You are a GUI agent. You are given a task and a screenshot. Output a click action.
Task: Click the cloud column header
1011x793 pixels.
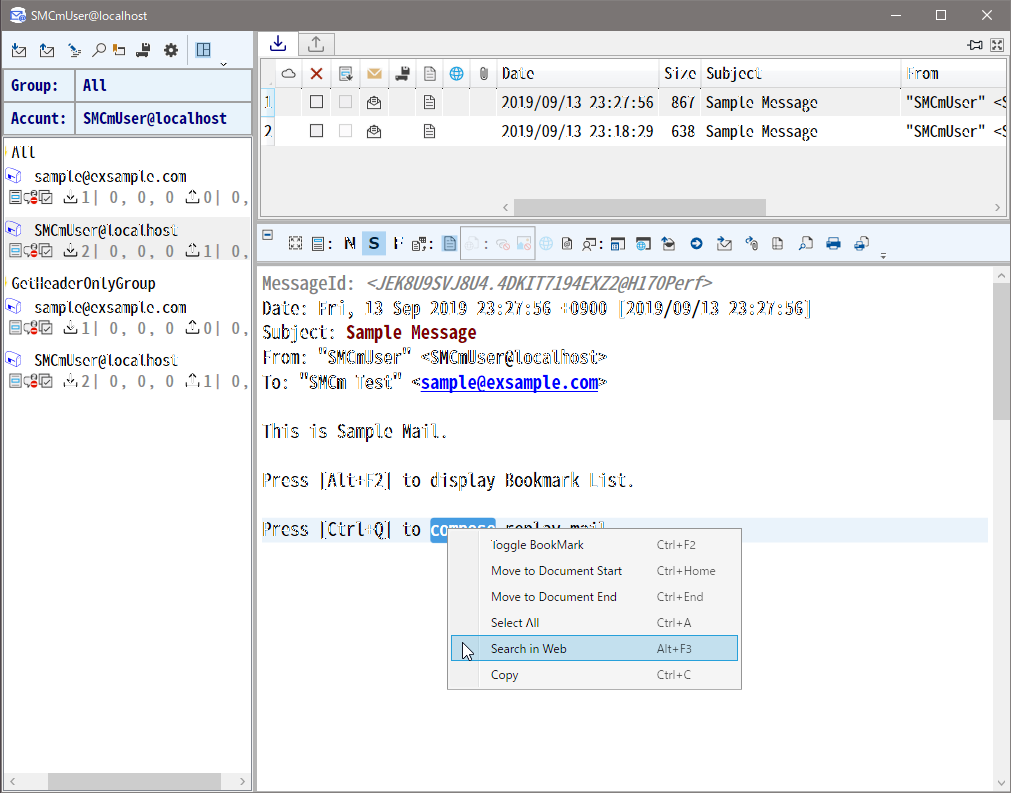point(289,73)
